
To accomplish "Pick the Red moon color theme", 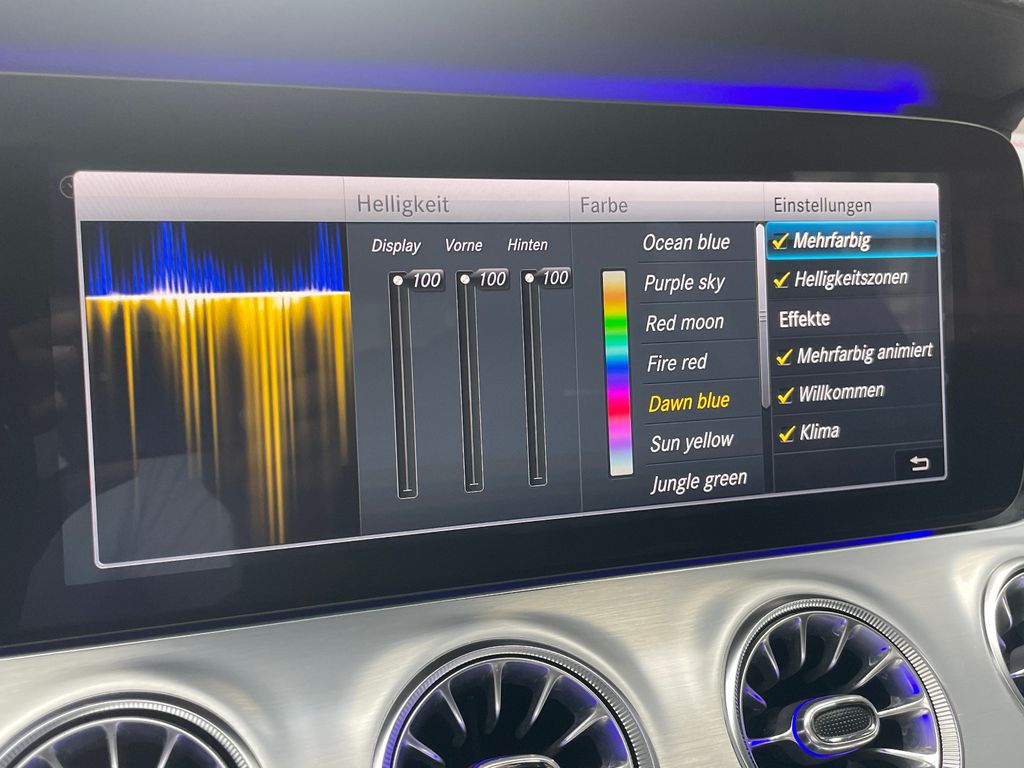I will tap(684, 323).
